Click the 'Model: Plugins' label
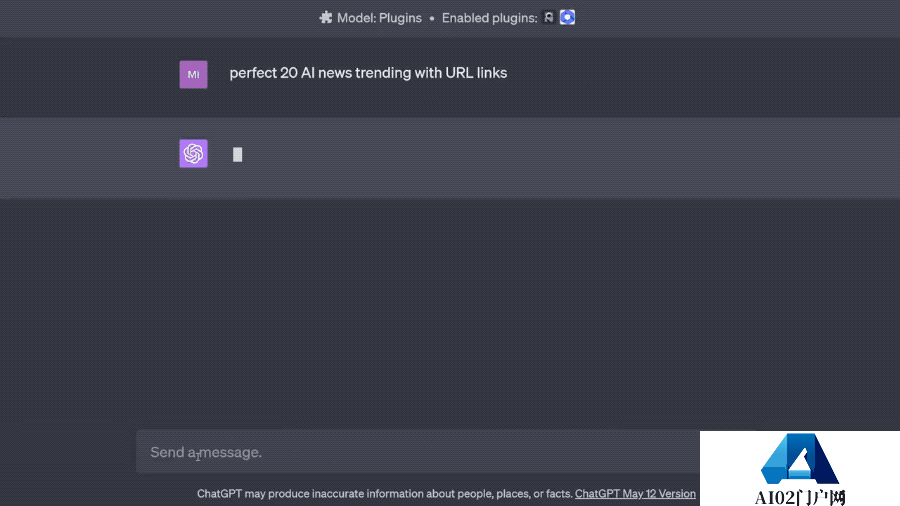The image size is (900, 506). [378, 17]
